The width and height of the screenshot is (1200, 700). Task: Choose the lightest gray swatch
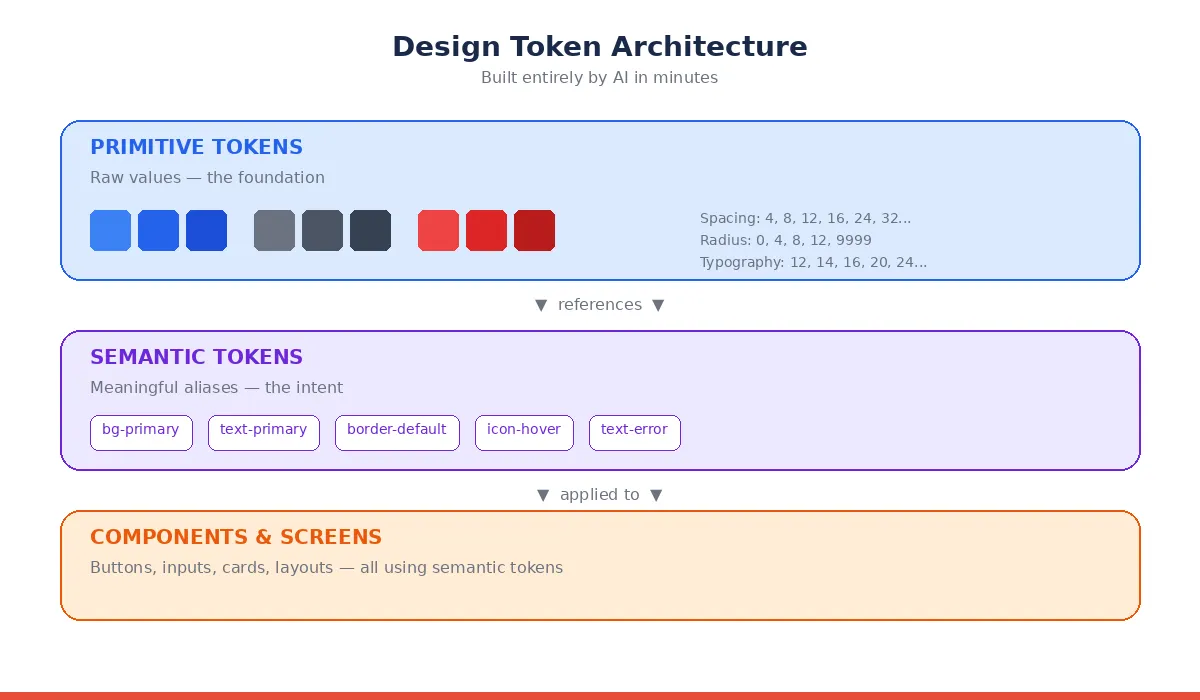[x=274, y=230]
